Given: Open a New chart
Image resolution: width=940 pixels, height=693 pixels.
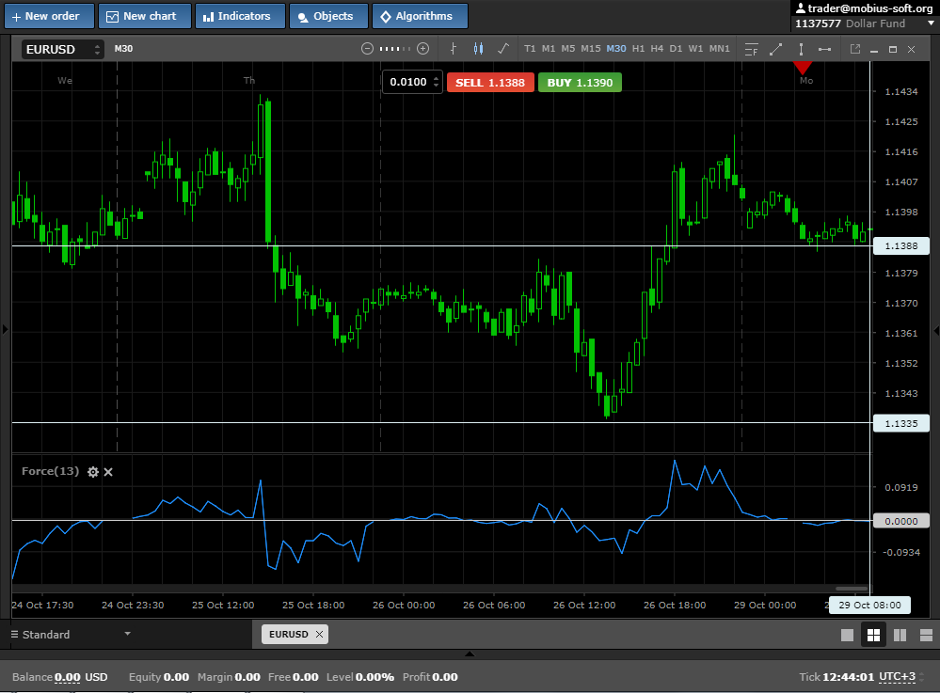Looking at the screenshot, I should (x=144, y=16).
